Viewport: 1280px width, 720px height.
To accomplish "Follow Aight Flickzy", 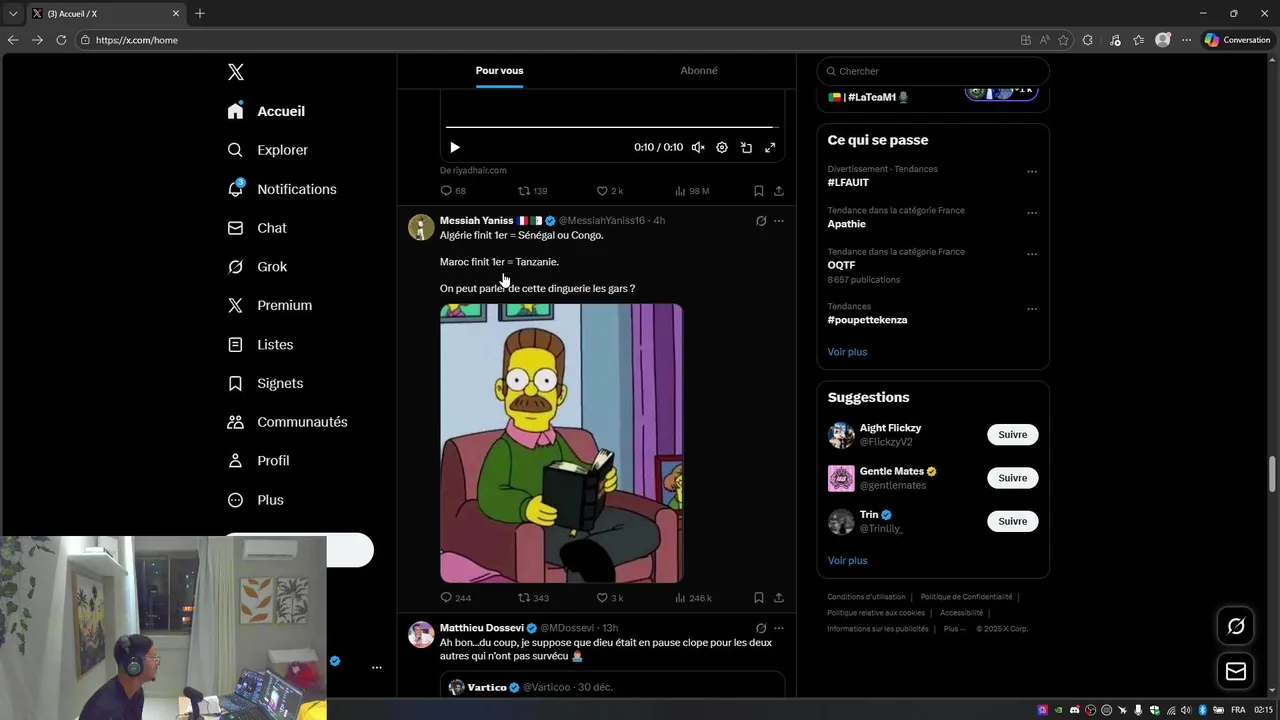I will pos(1012,435).
